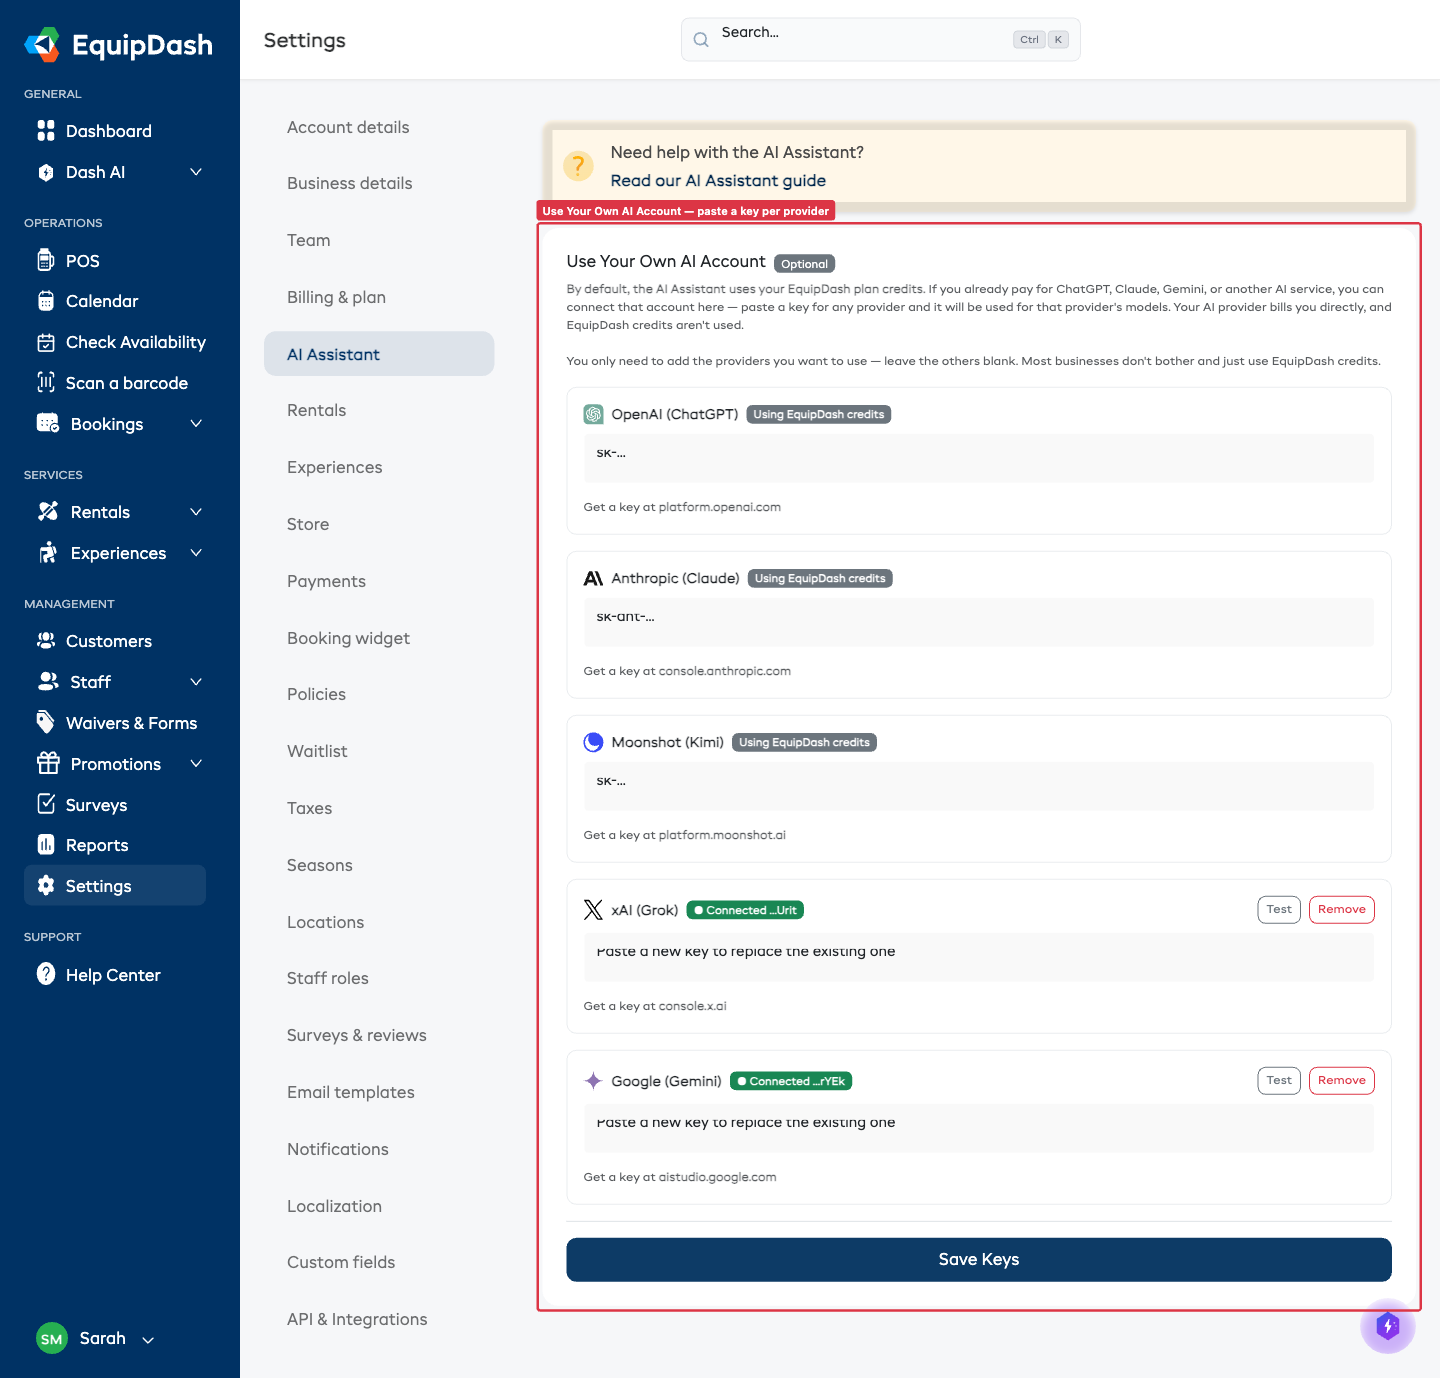Click the Dash AI hexagon icon
This screenshot has height=1378, width=1440.
(46, 172)
